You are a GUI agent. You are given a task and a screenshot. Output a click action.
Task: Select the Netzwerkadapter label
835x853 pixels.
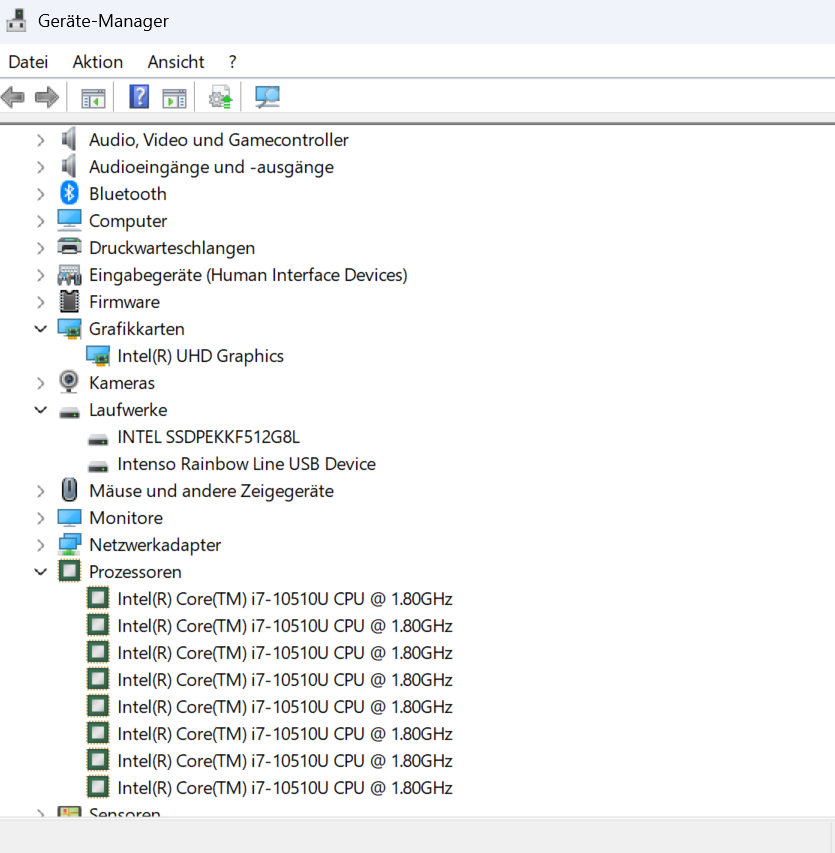pos(155,545)
